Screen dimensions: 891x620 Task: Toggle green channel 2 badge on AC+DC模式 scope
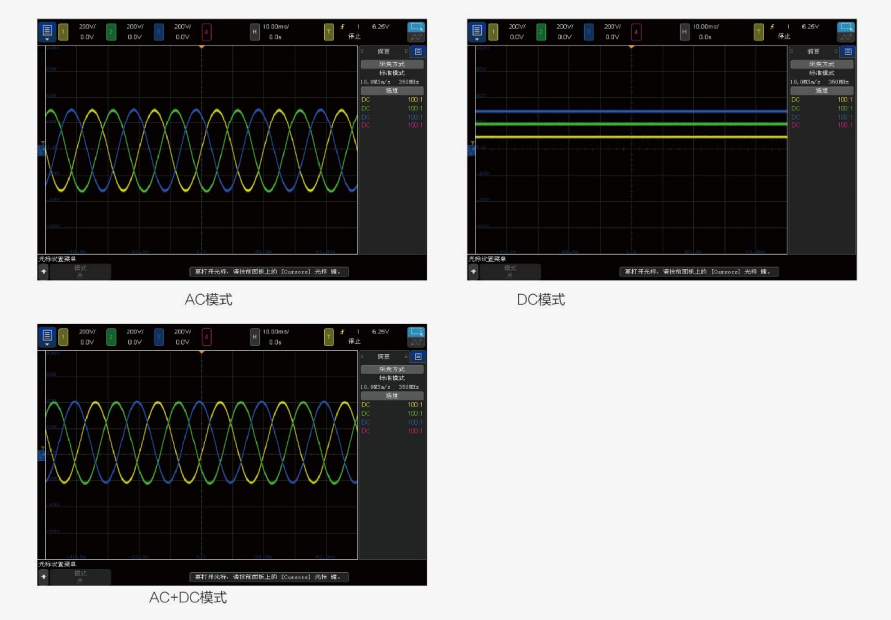[x=111, y=337]
